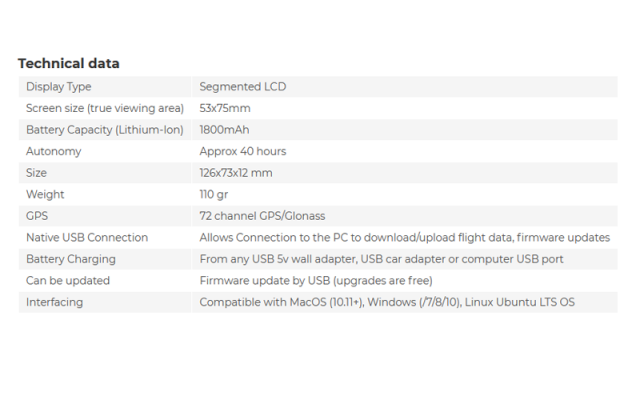Select the Weight row label
The width and height of the screenshot is (640, 400).
click(x=45, y=194)
